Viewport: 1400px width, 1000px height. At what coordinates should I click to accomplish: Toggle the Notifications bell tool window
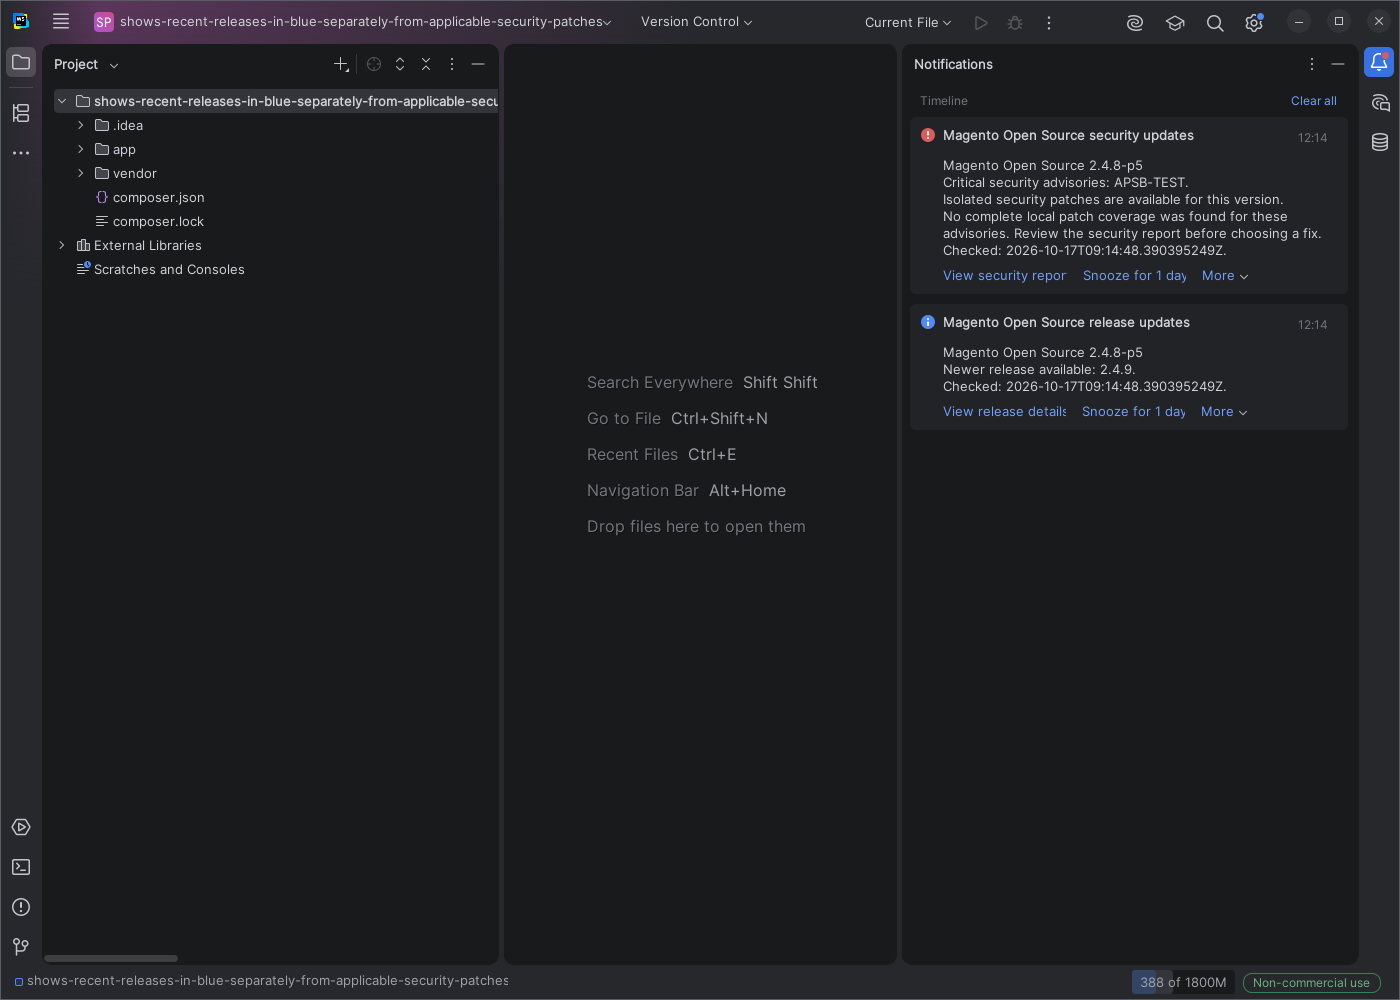pos(1379,62)
